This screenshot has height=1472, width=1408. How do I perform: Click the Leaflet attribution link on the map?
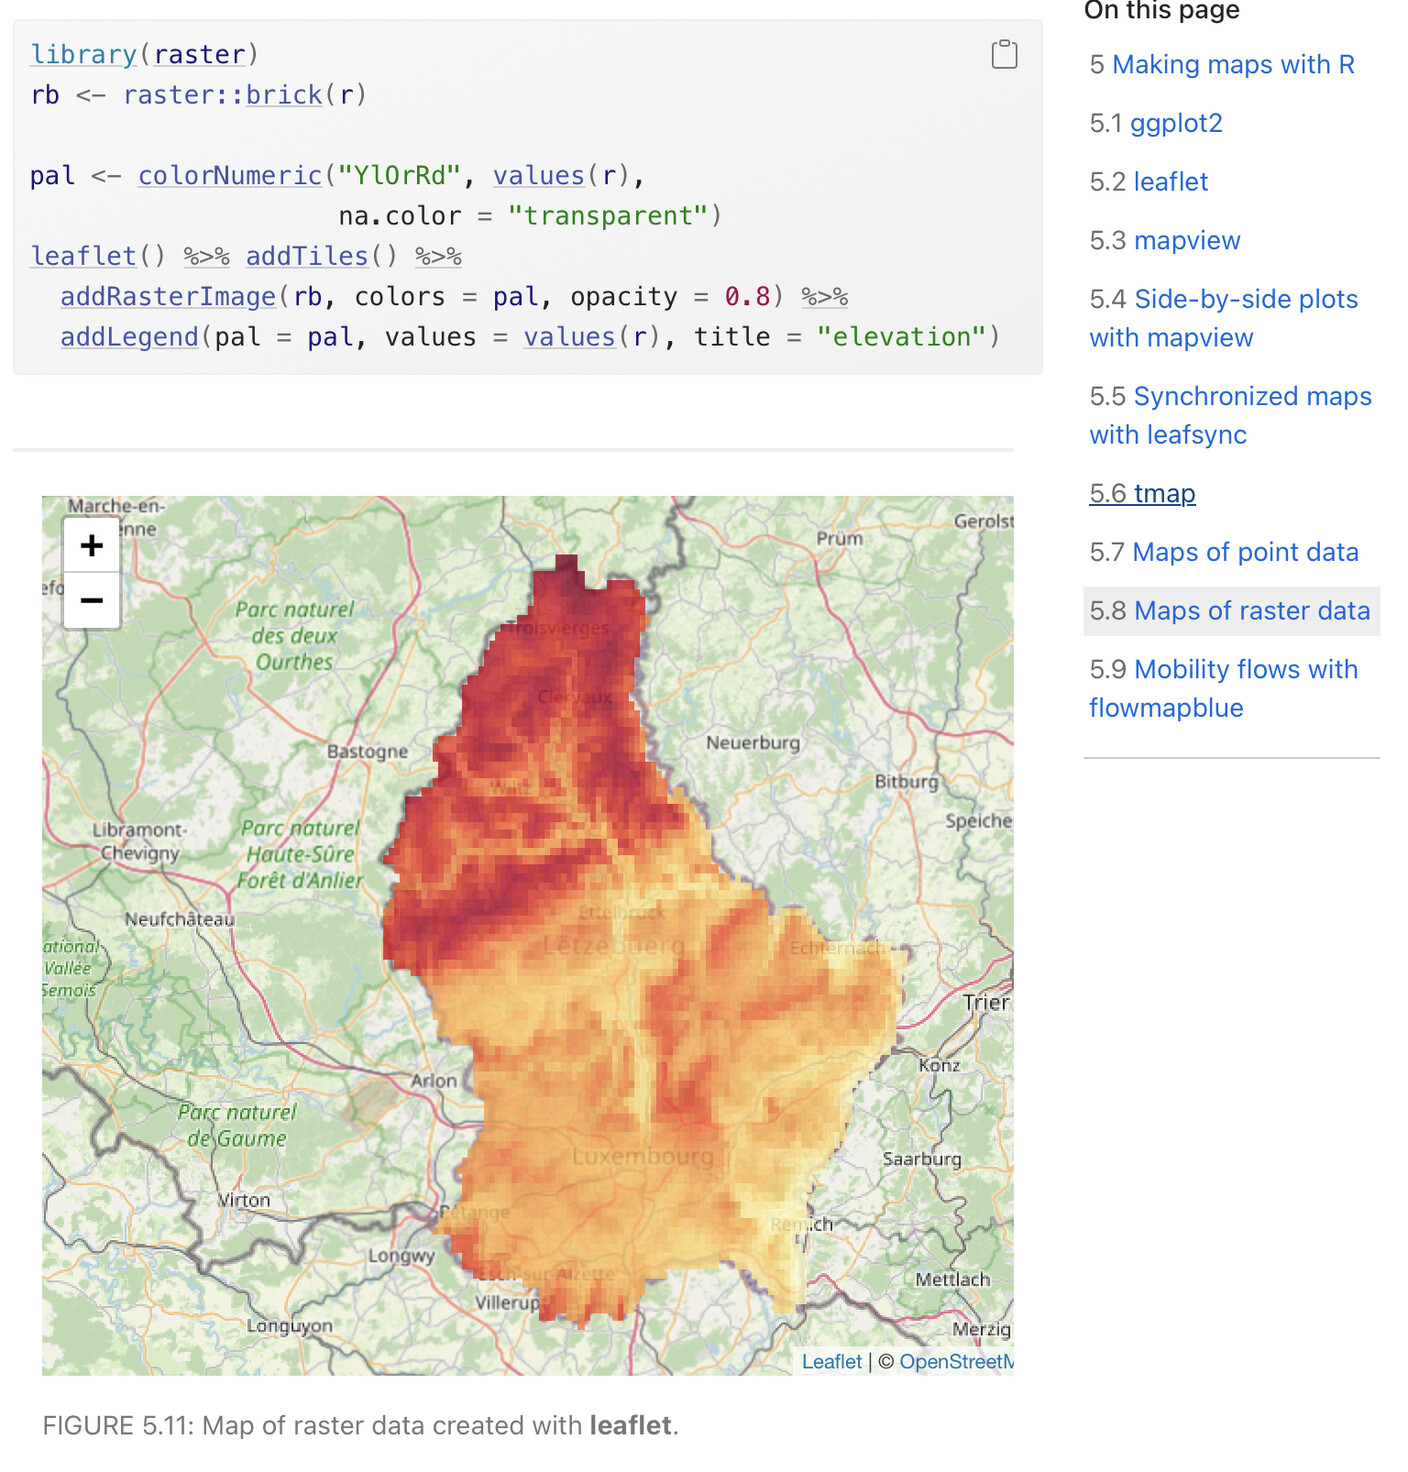click(831, 1361)
